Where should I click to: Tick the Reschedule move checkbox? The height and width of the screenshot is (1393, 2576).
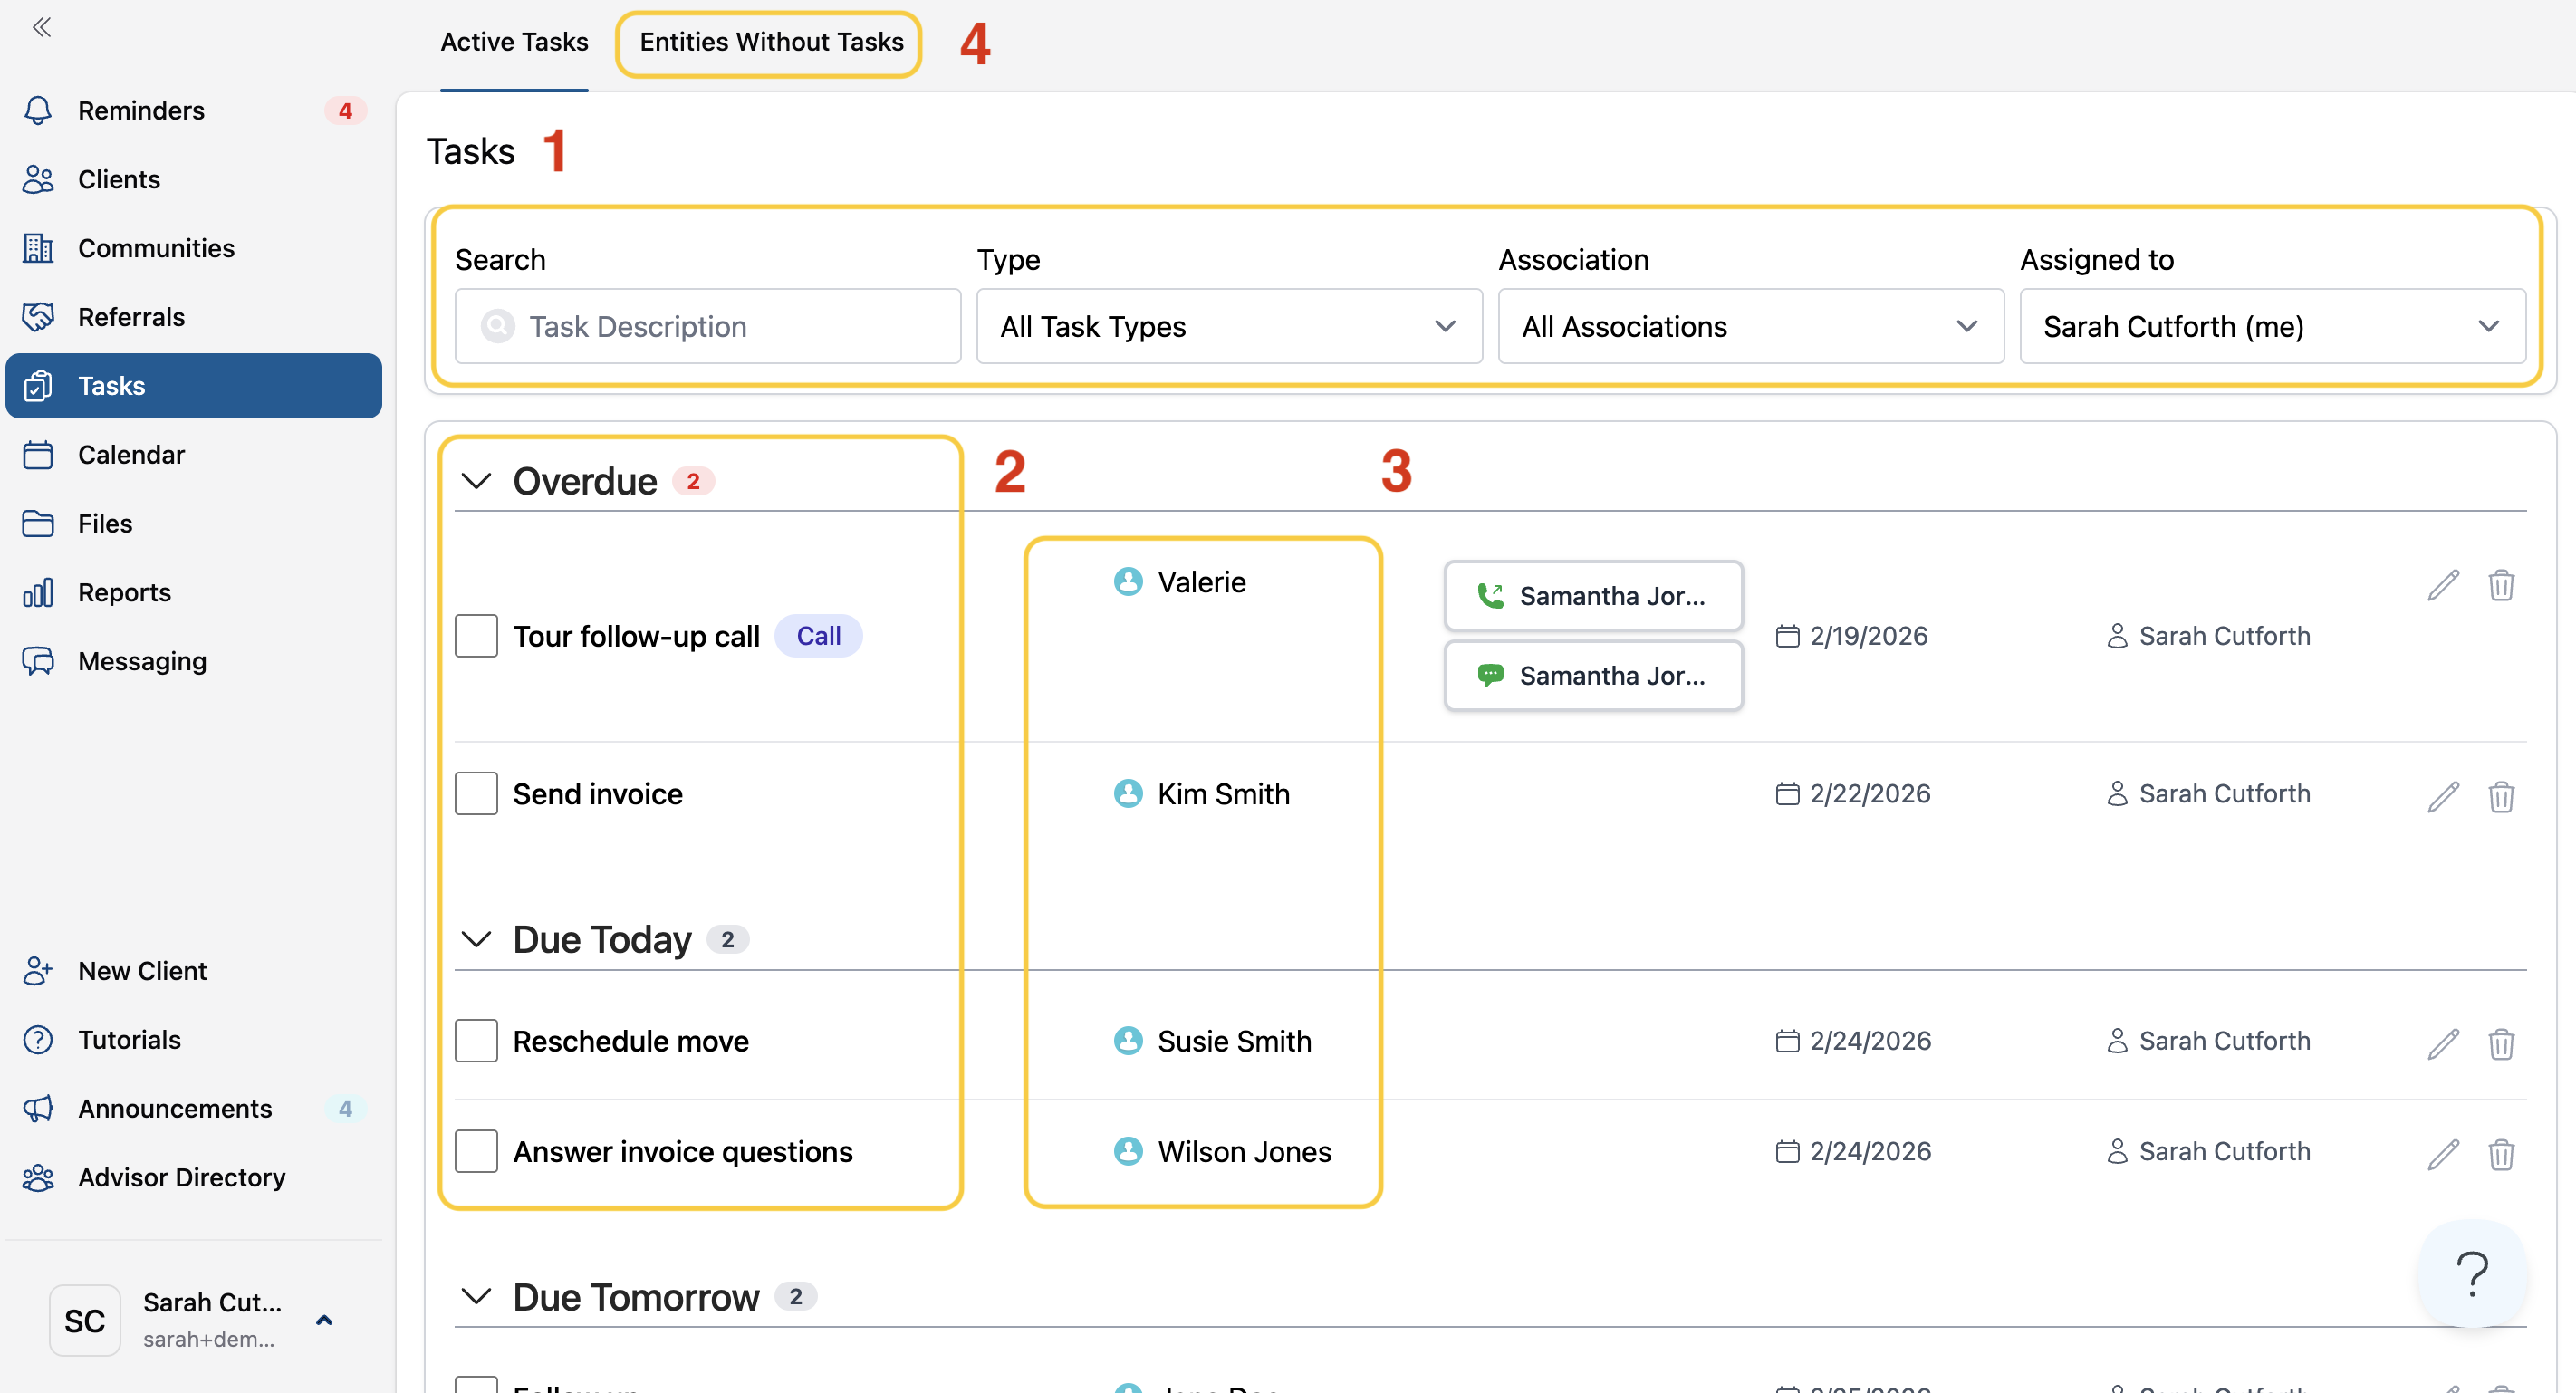coord(476,1041)
